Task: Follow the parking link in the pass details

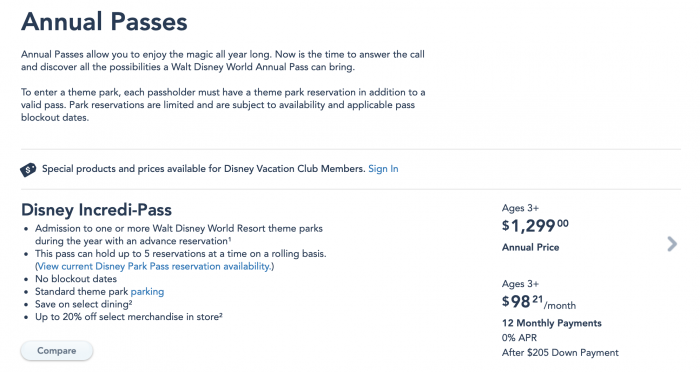Action: click(147, 292)
